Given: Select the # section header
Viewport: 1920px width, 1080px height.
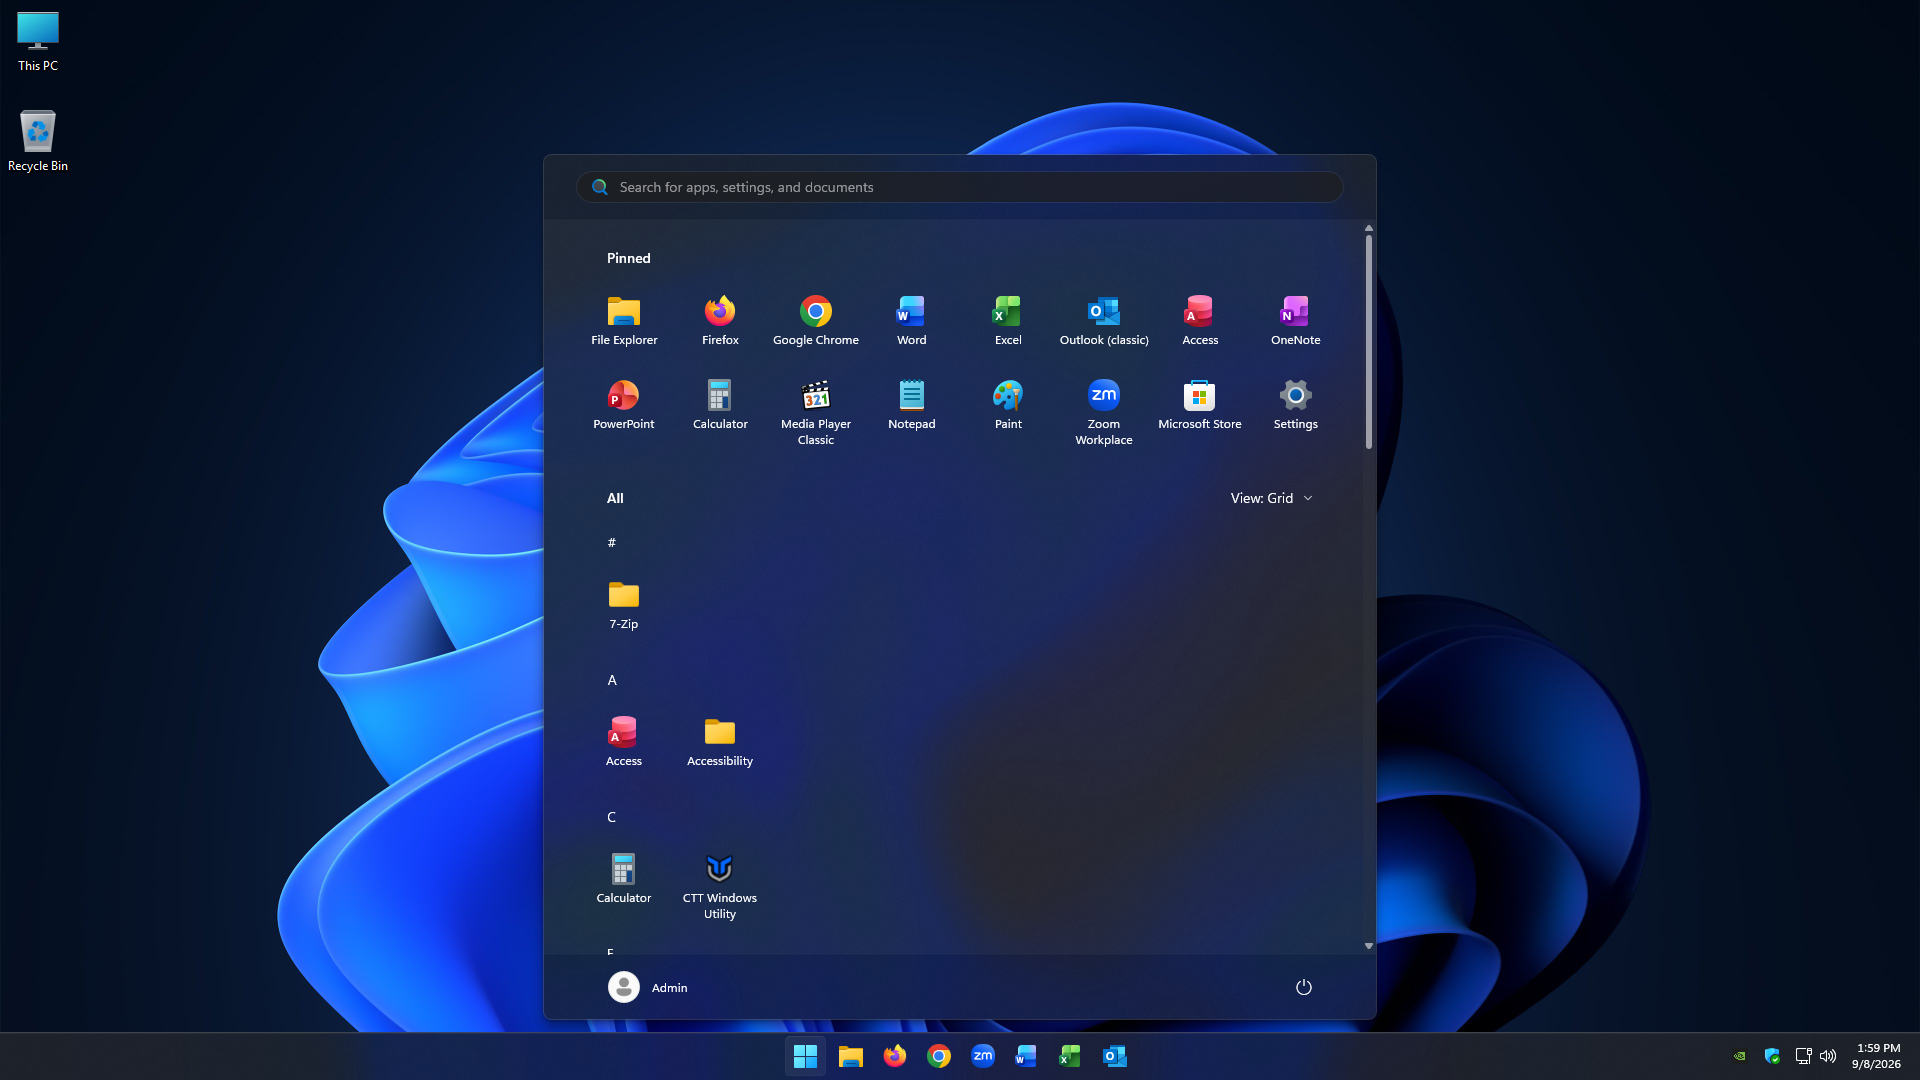Looking at the screenshot, I should tap(612, 543).
